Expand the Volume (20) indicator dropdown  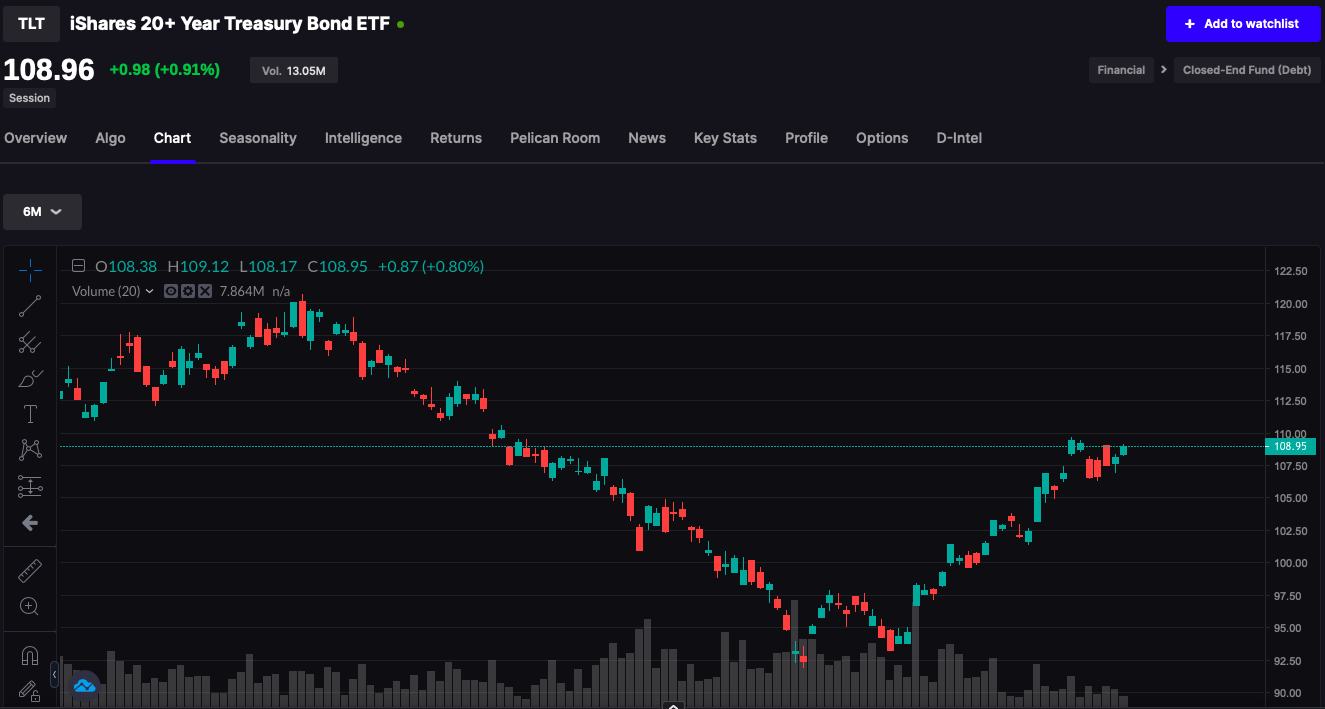click(150, 291)
